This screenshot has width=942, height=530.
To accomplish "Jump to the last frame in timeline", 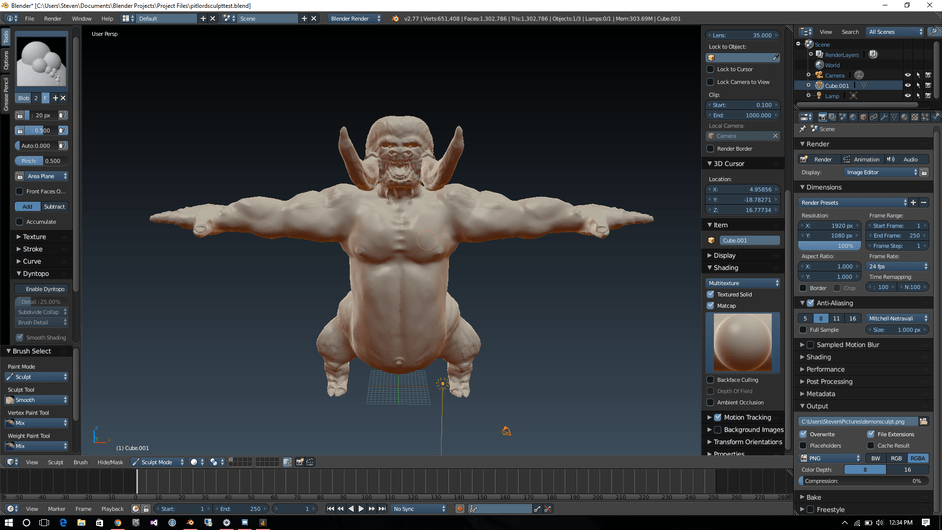I will pos(383,509).
